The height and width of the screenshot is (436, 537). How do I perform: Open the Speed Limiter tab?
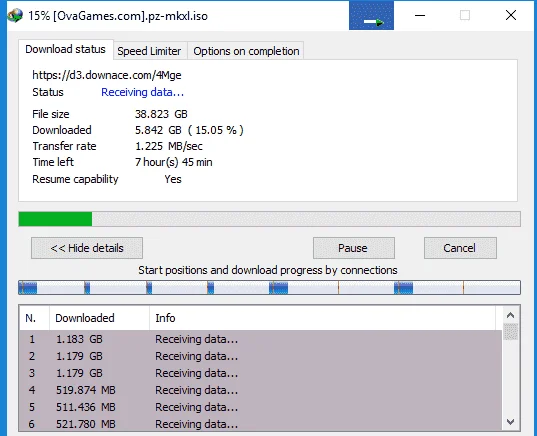coord(149,51)
